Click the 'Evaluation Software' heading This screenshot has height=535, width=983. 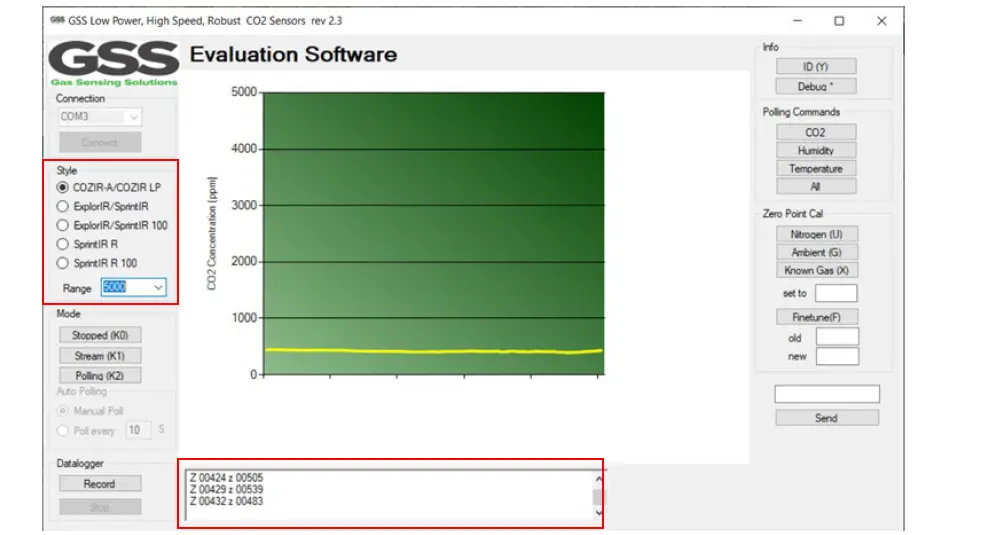tap(293, 55)
